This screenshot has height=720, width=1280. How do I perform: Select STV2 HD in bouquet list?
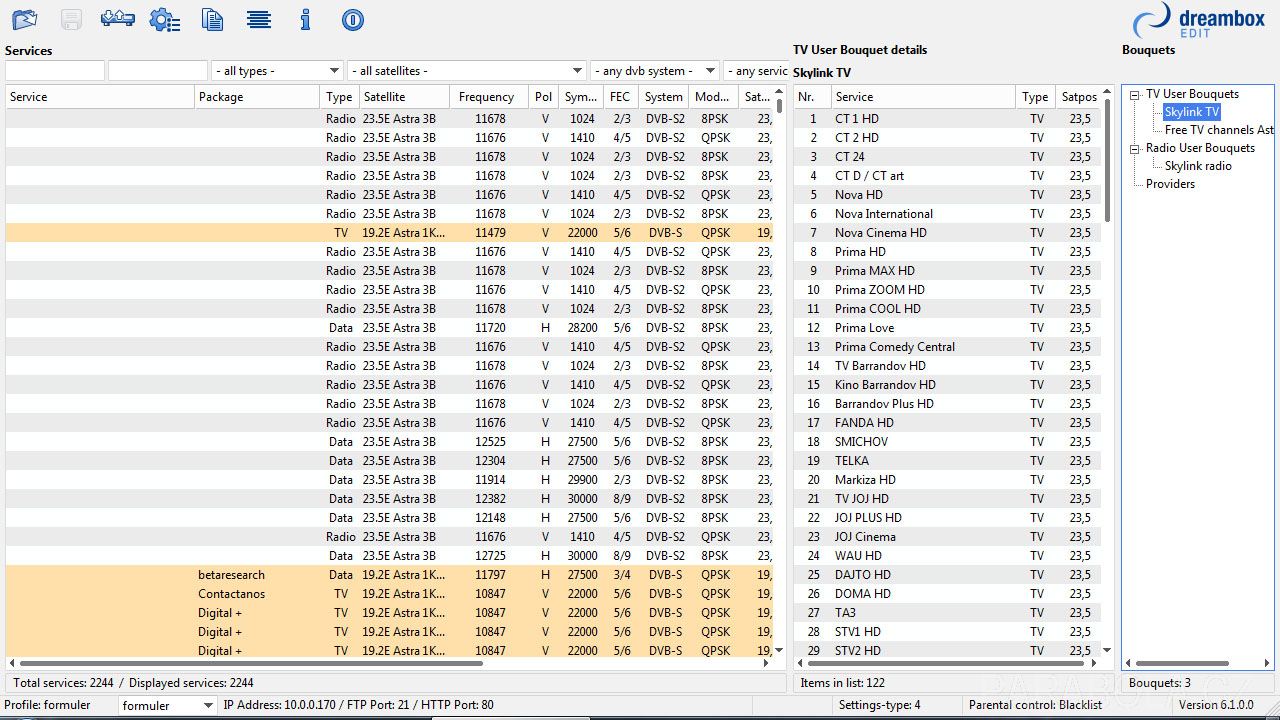(x=947, y=651)
